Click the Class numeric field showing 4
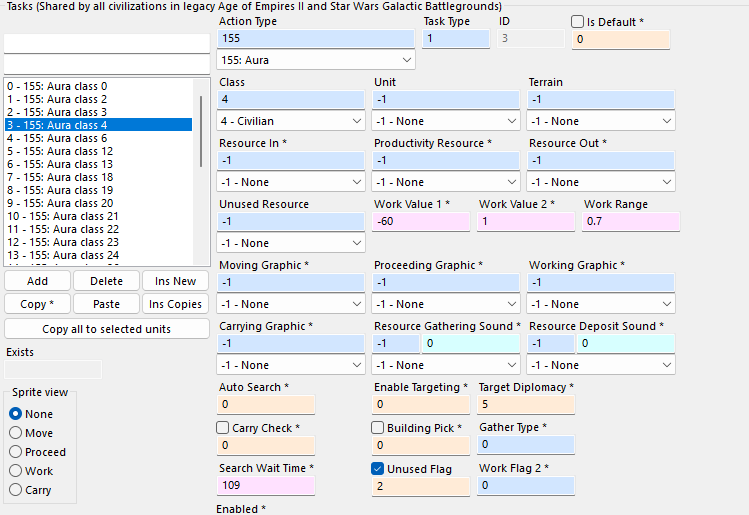Screen dimensions: 749x515 point(290,99)
